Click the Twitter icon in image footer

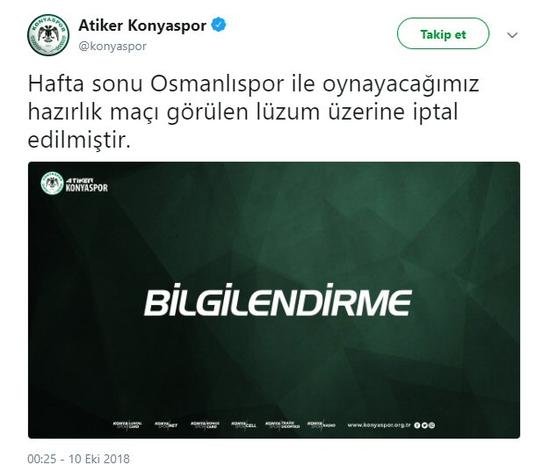[424, 425]
